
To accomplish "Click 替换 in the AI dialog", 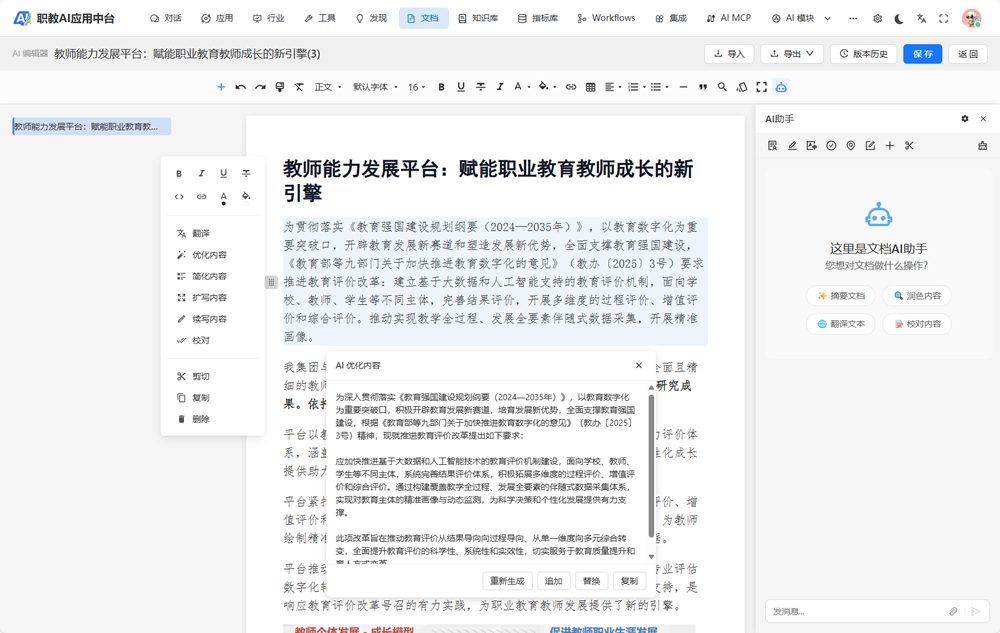I will click(591, 581).
